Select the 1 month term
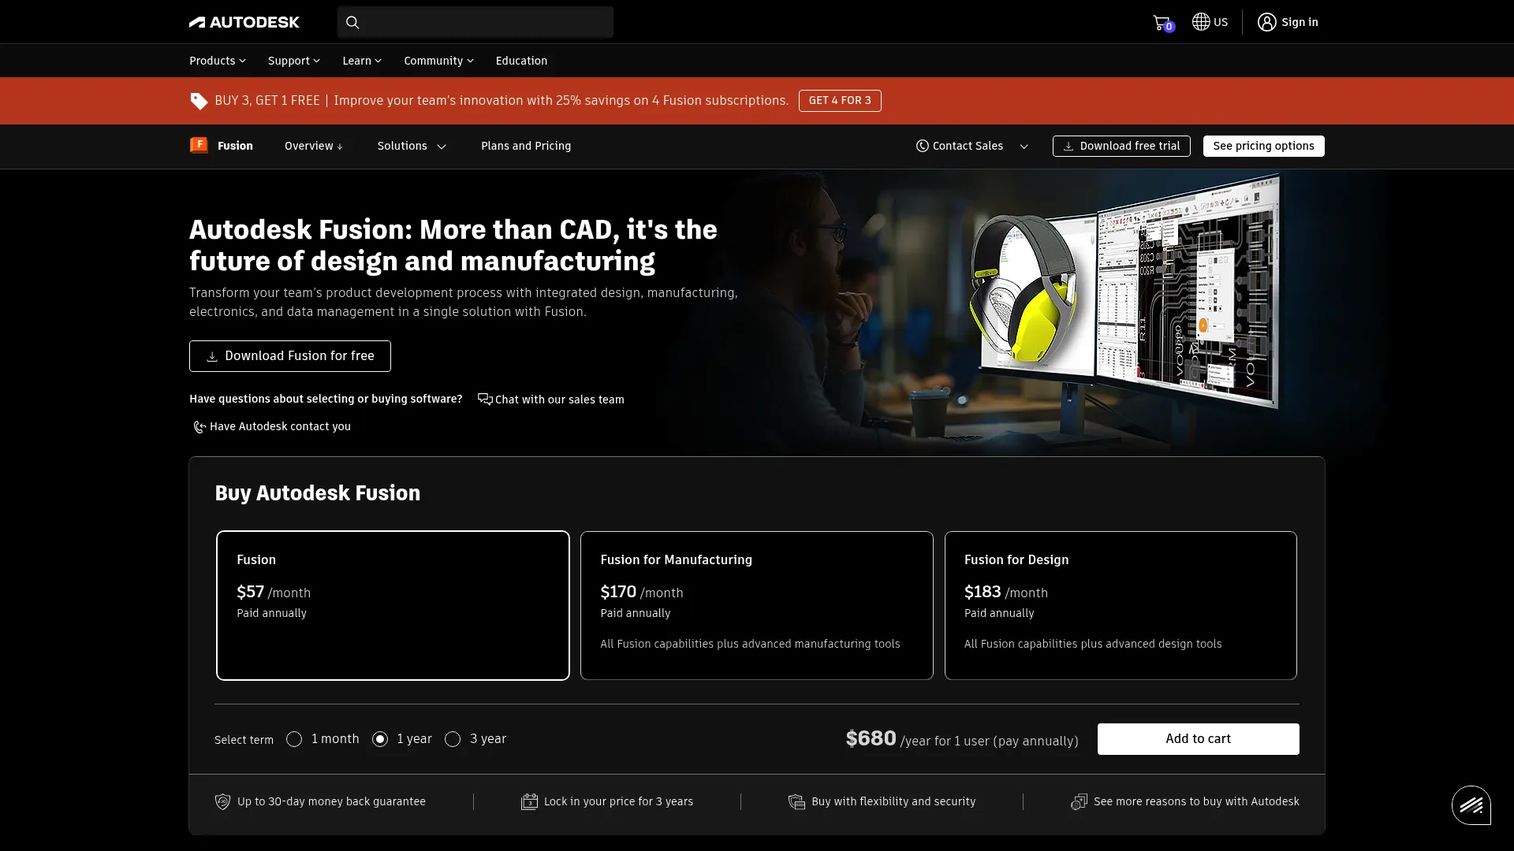Screen dimensions: 1514x851 coord(294,739)
